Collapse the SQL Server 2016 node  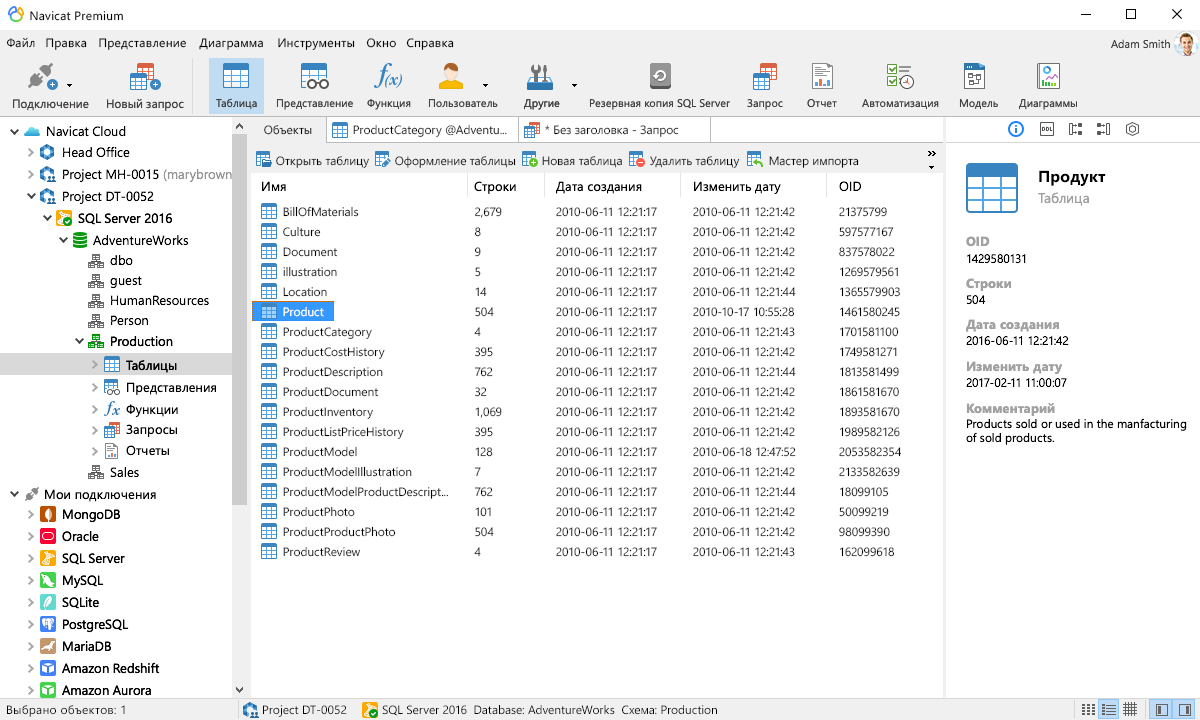coord(46,219)
